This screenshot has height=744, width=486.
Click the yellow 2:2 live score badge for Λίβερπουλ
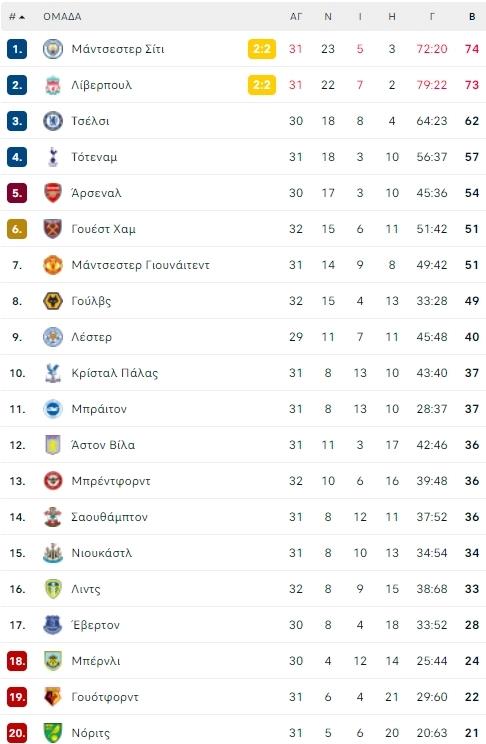(x=262, y=85)
